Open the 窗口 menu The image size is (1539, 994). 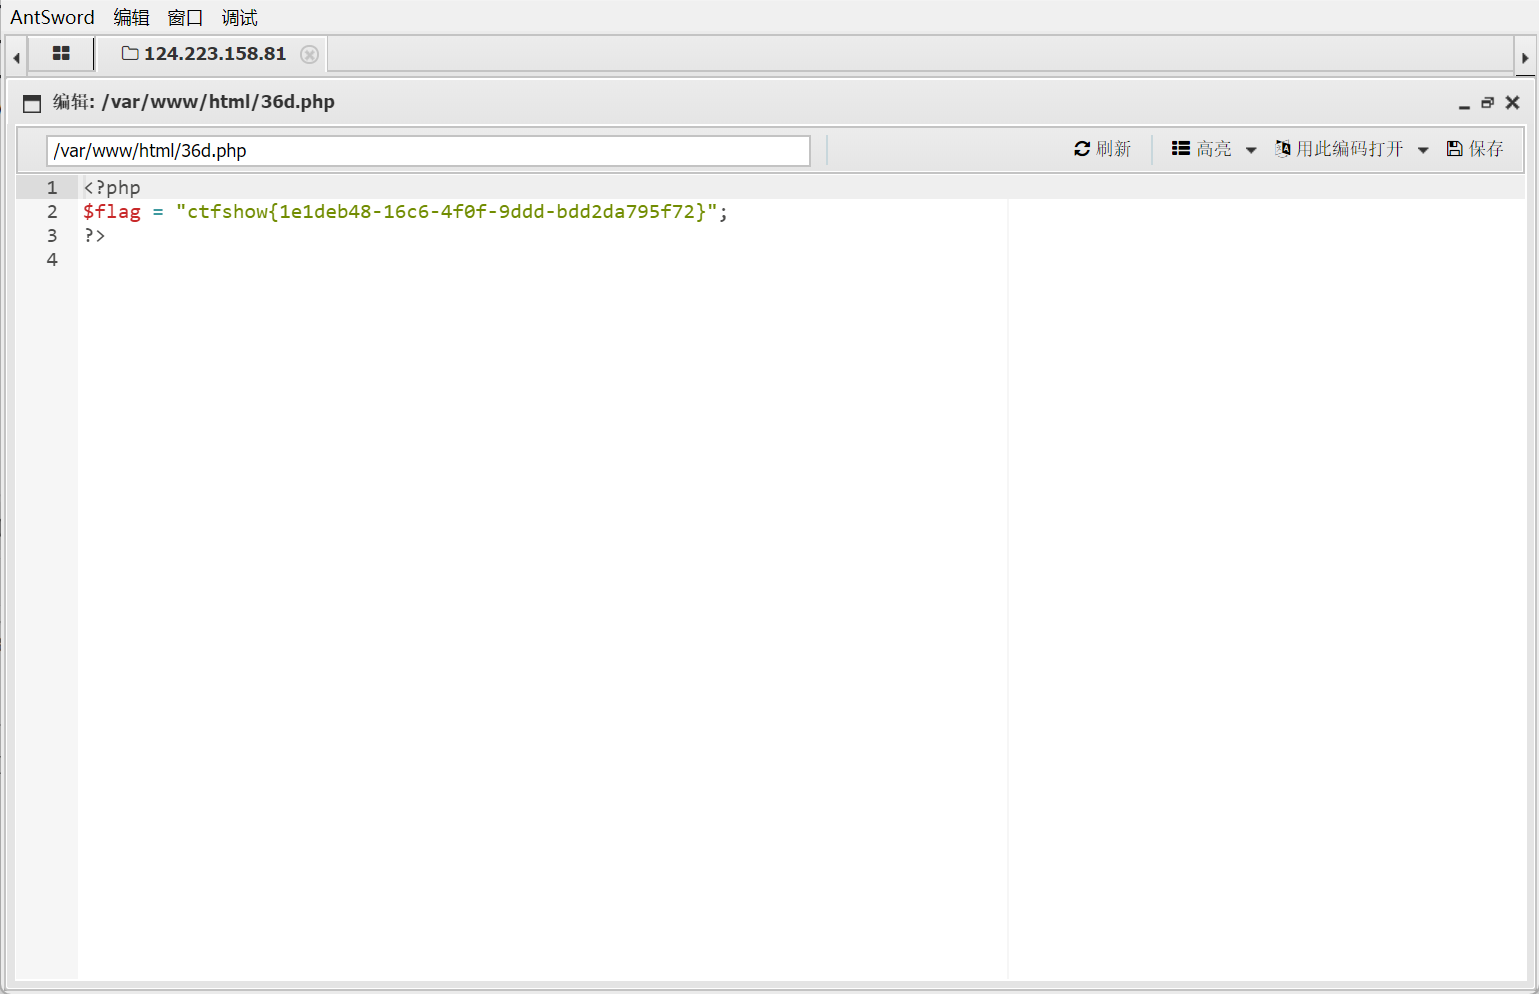tap(185, 18)
